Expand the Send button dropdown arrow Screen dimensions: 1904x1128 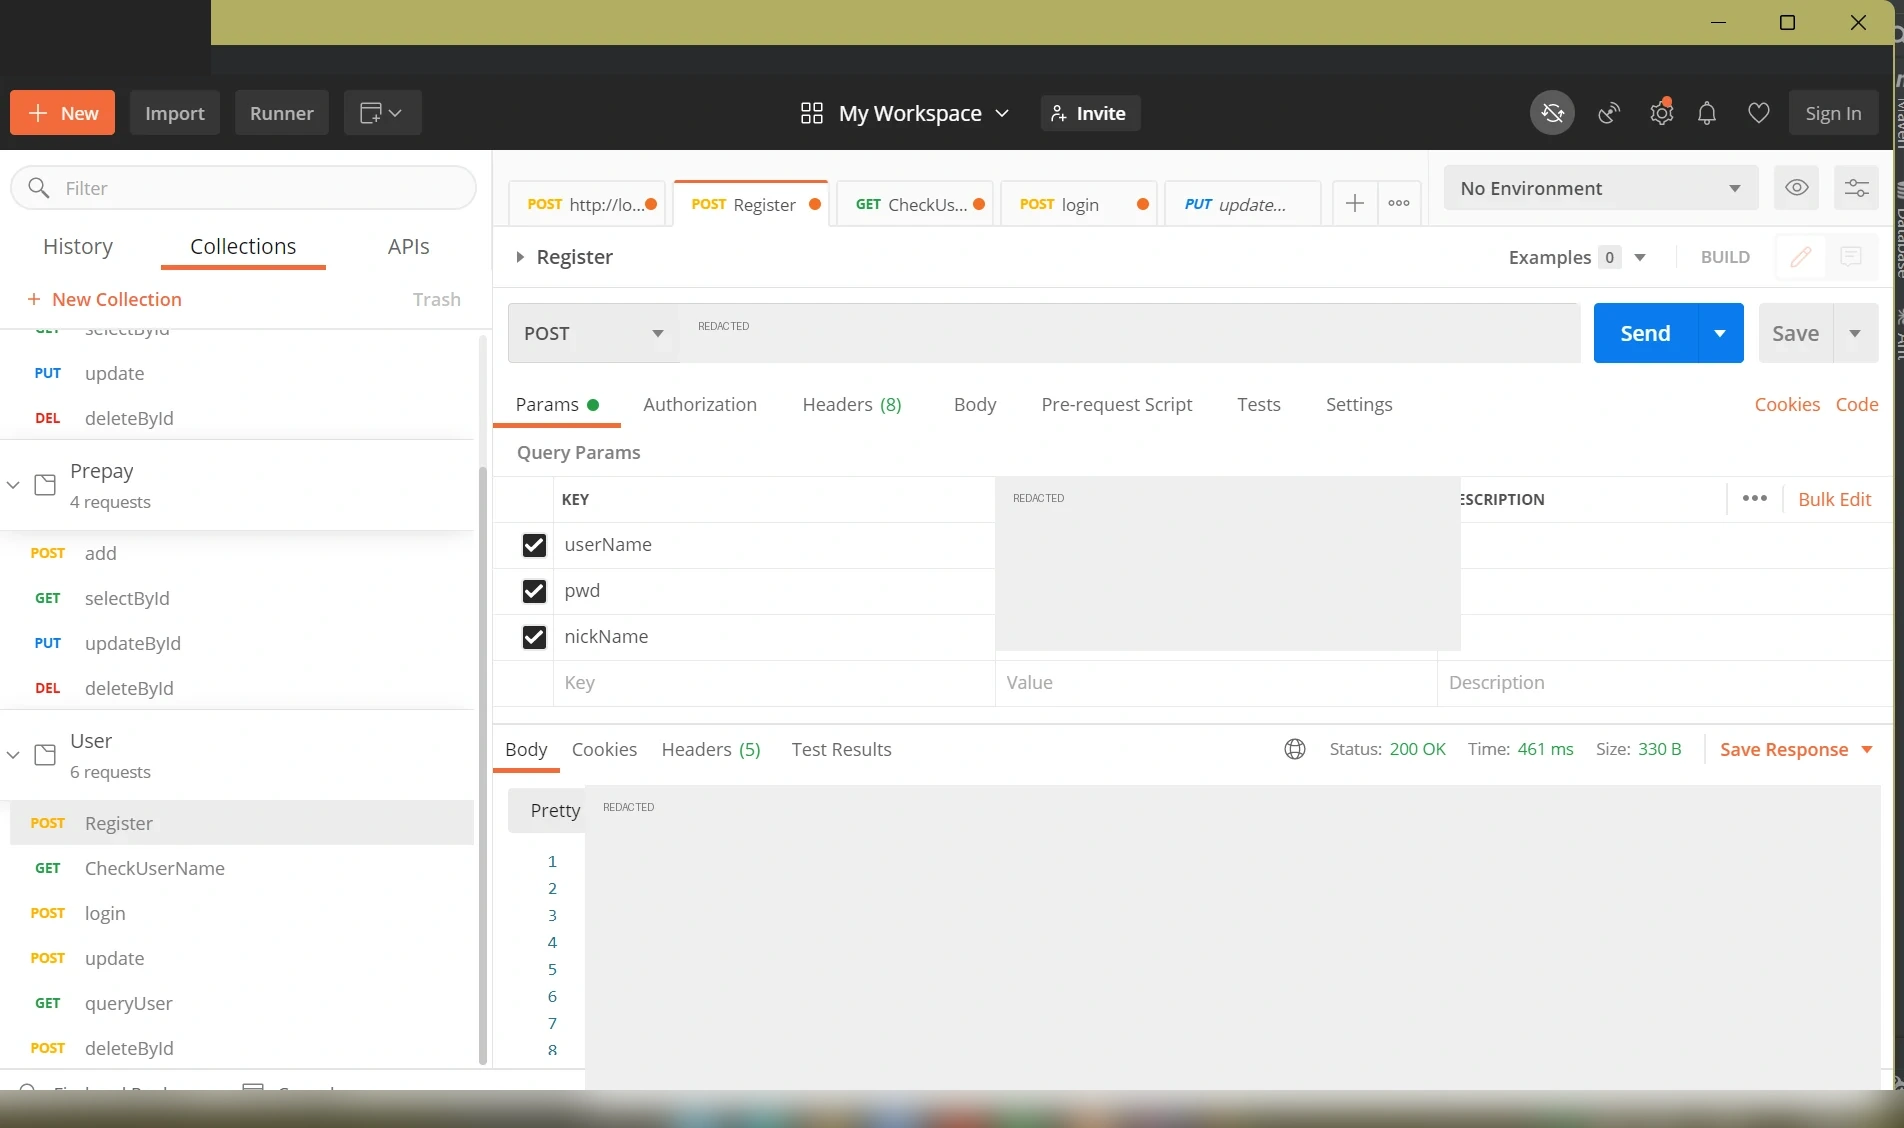coord(1720,333)
